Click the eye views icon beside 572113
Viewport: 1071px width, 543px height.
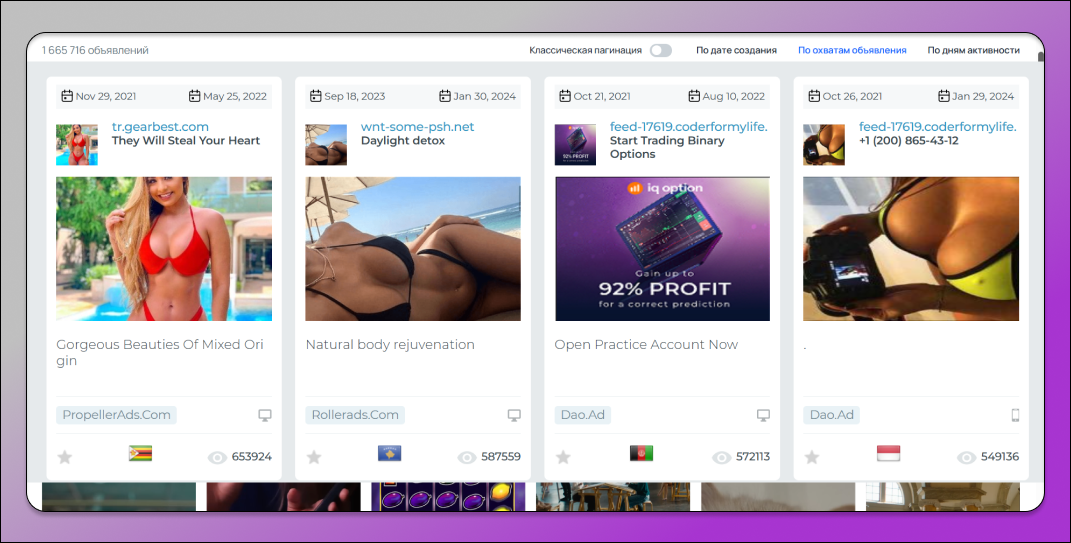click(x=722, y=457)
